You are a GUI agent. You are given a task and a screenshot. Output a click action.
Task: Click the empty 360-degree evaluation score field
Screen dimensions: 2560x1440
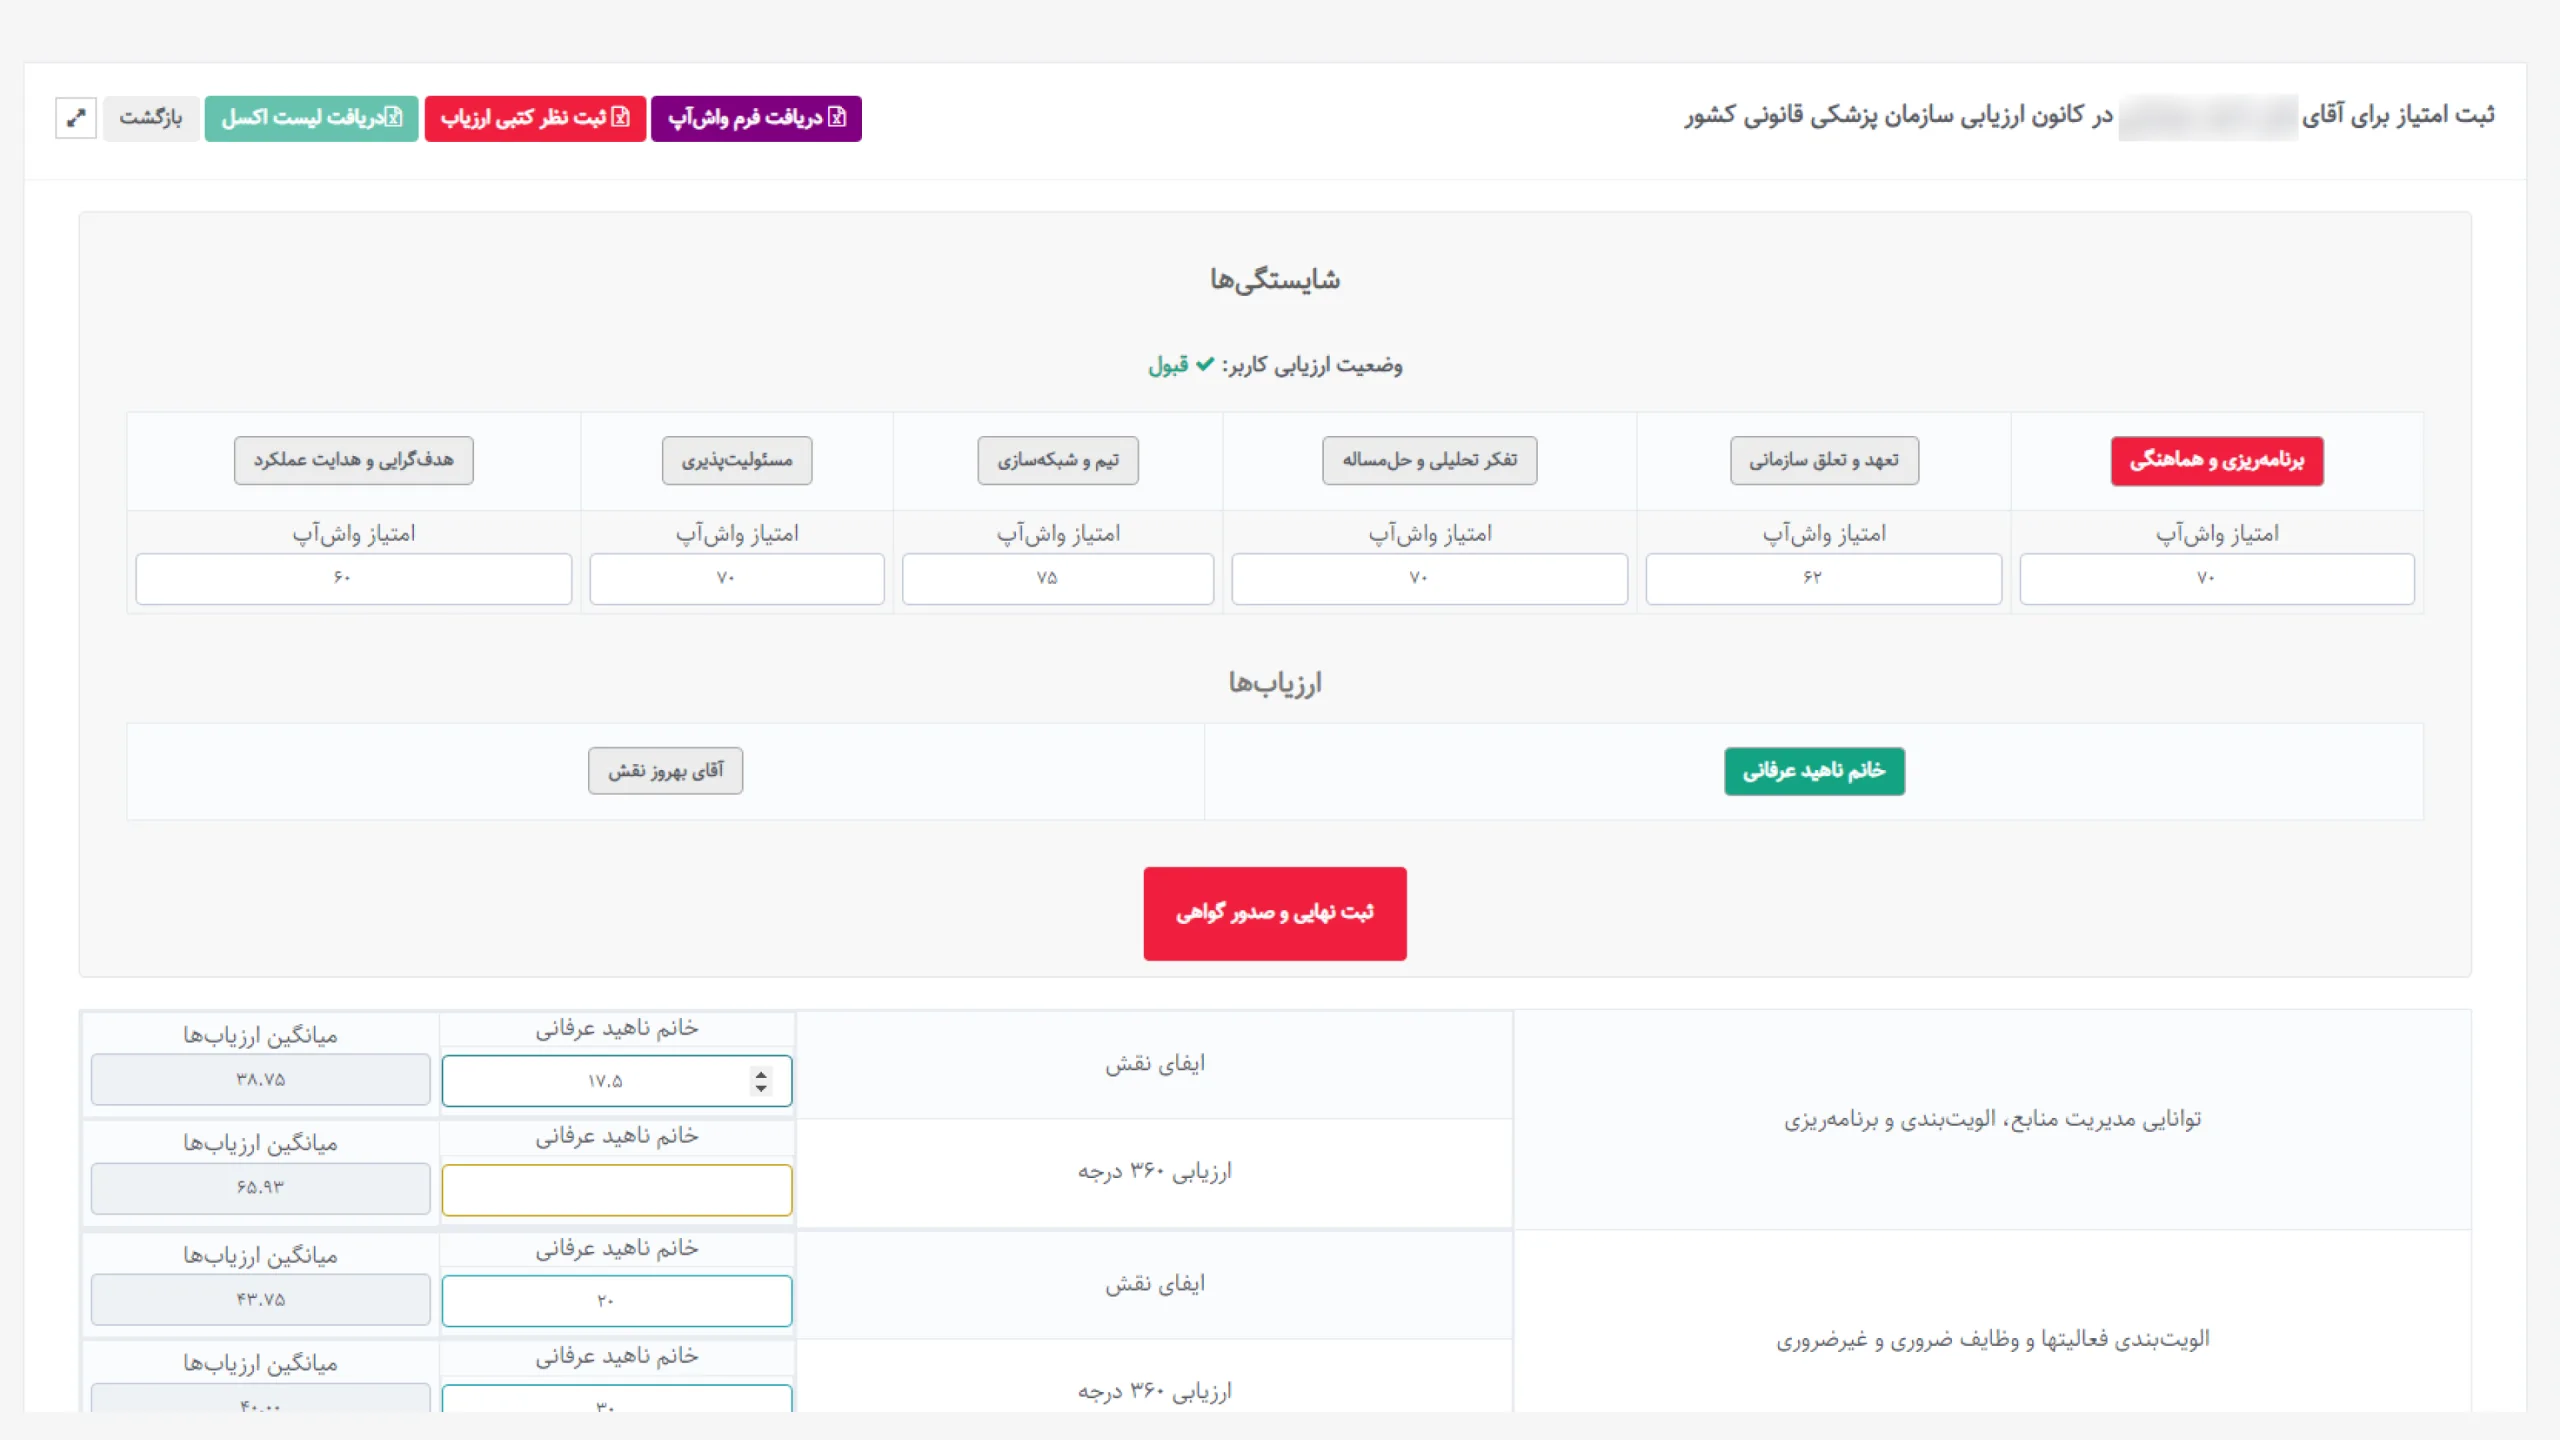click(616, 1190)
